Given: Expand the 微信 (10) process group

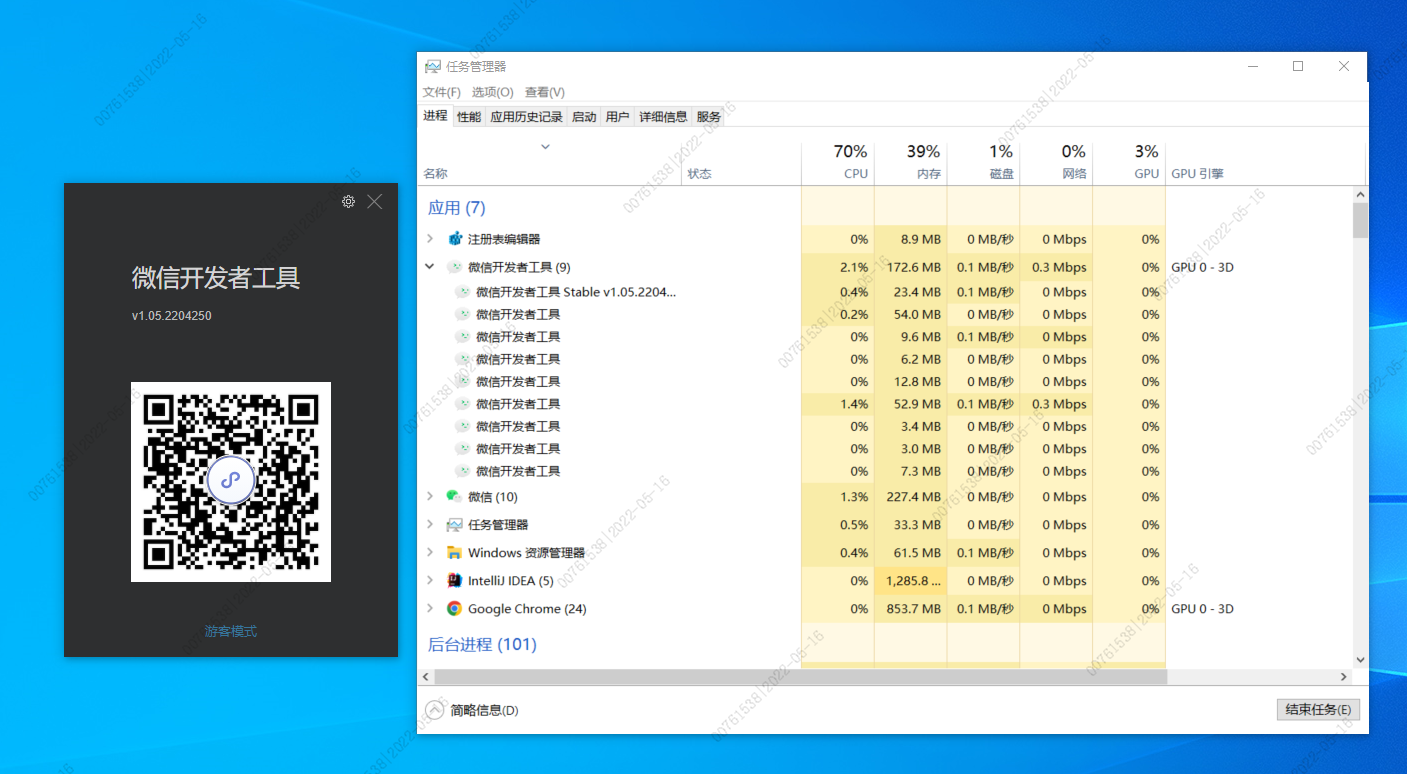Looking at the screenshot, I should (x=430, y=497).
